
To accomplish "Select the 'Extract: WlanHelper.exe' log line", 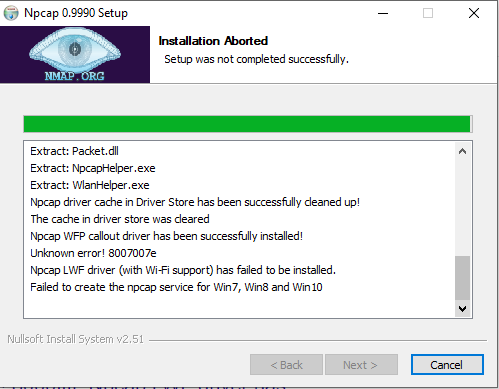I will (x=90, y=185).
